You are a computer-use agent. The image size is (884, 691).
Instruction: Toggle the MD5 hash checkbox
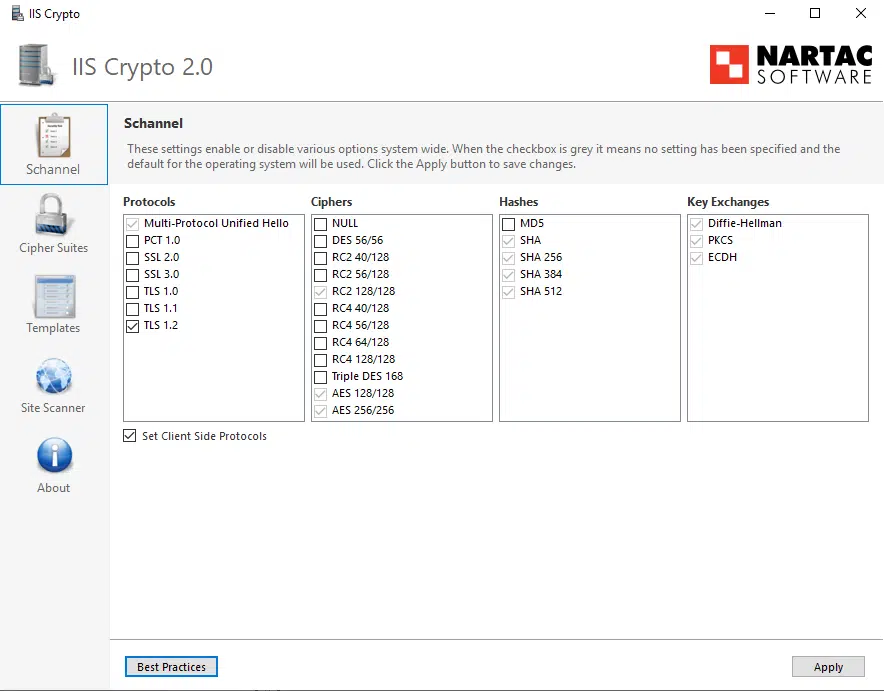click(509, 224)
